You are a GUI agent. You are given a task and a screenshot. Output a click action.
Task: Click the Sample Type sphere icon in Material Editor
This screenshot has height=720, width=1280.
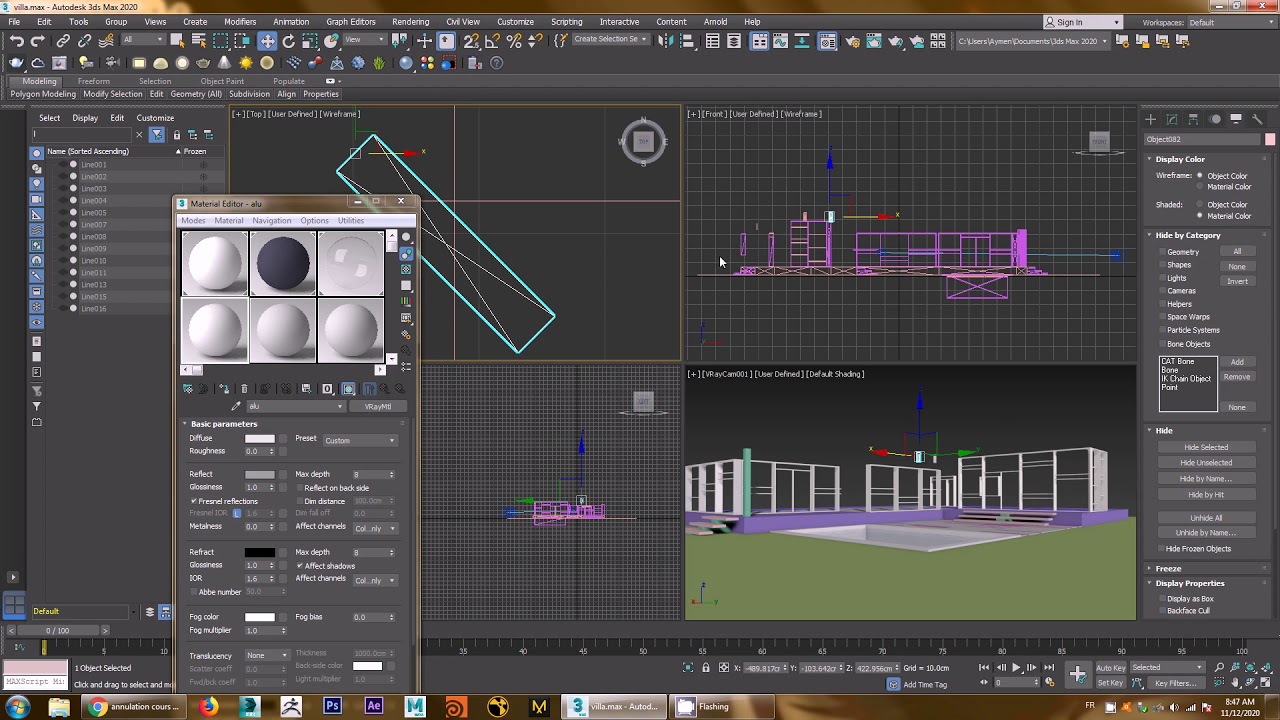coord(406,237)
